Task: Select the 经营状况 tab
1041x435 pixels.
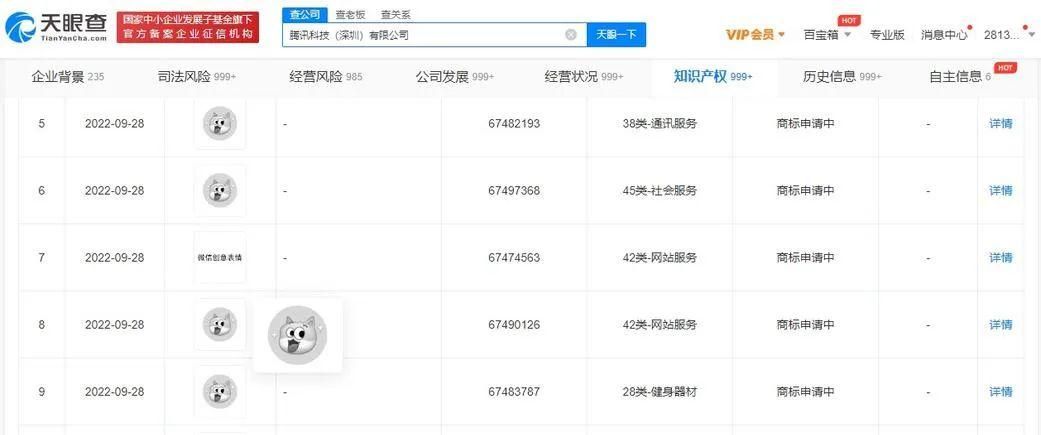Action: point(584,77)
